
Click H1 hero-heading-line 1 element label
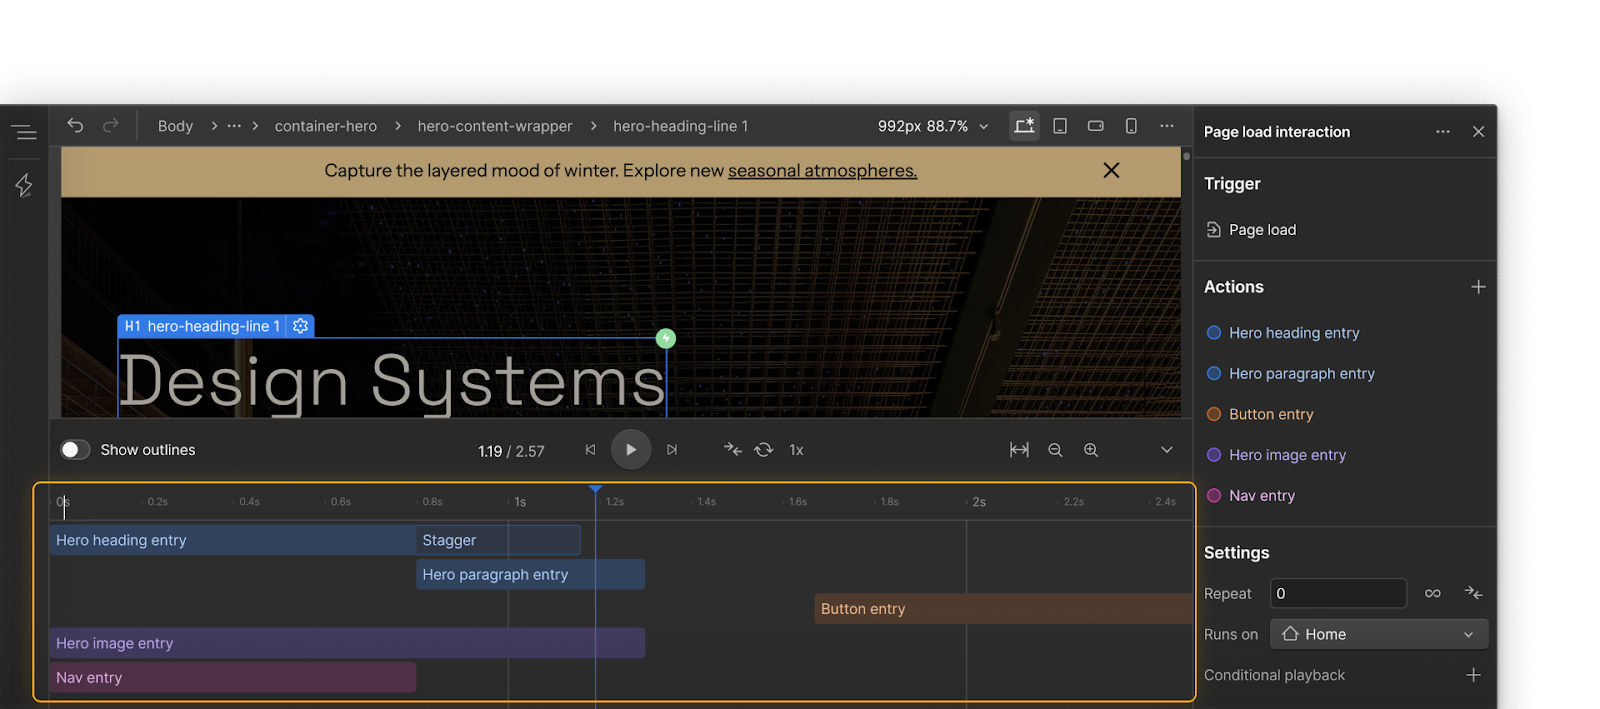(202, 326)
